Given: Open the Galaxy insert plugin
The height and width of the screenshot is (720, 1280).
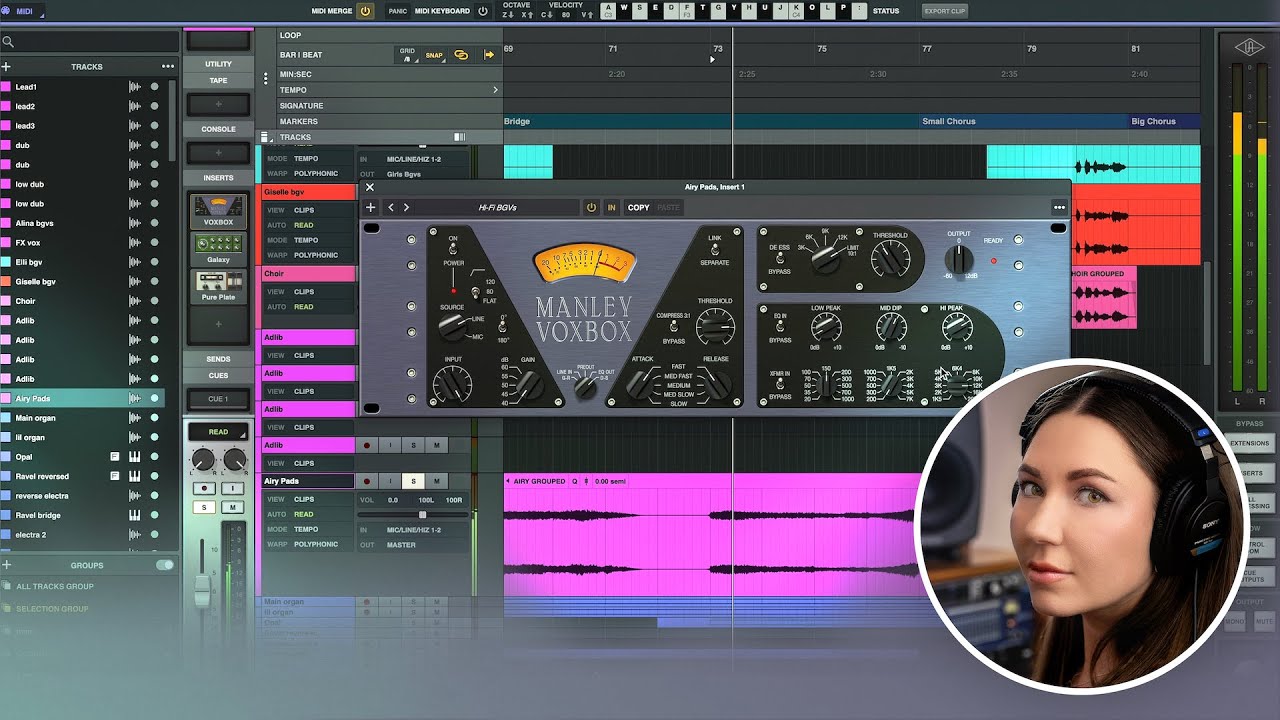Looking at the screenshot, I should tap(218, 249).
